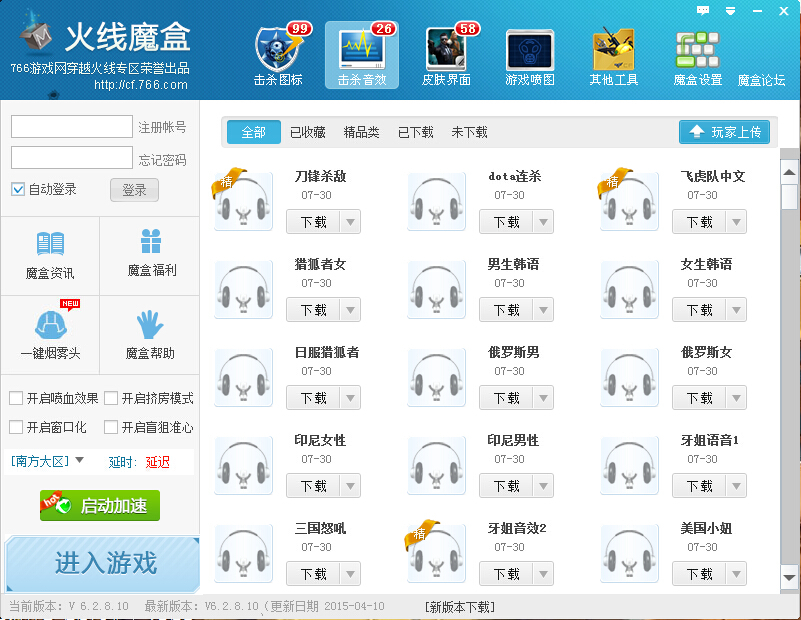Viewport: 801px width, 620px height.
Task: Enable the 开启窗口化 windowed mode checkbox
Action: 16,427
